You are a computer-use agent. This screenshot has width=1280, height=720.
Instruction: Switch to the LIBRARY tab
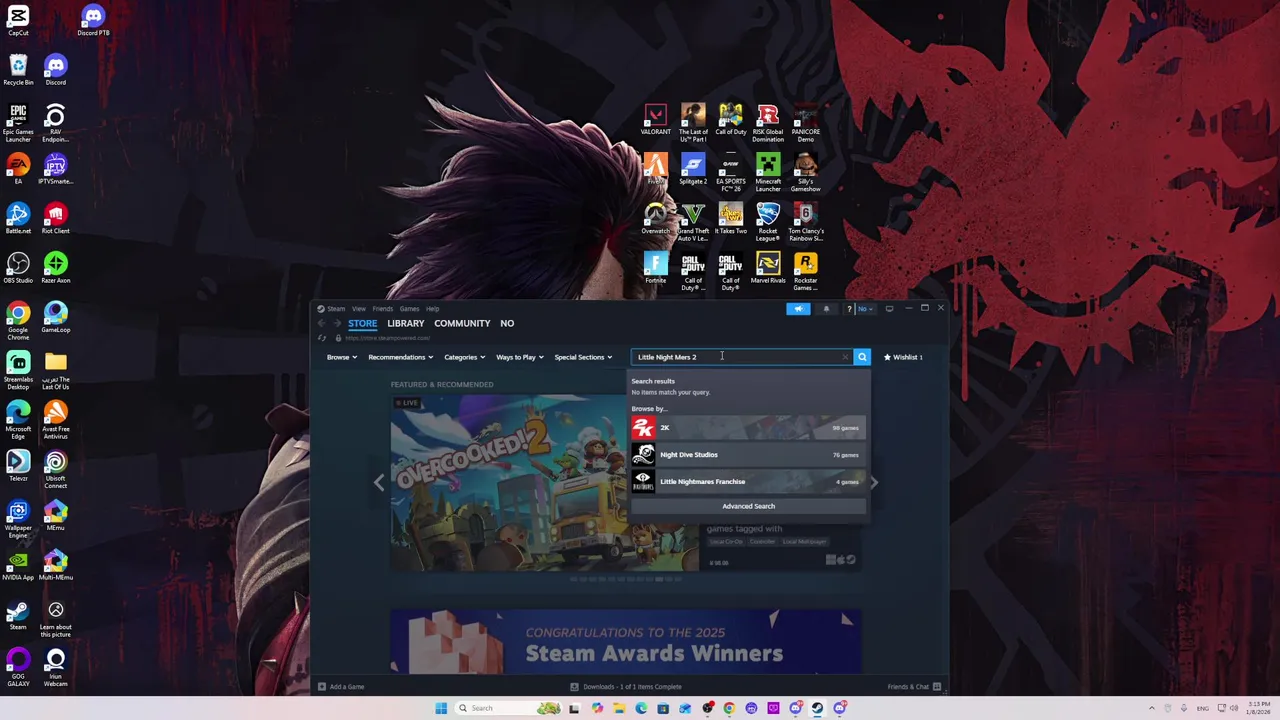coord(406,323)
